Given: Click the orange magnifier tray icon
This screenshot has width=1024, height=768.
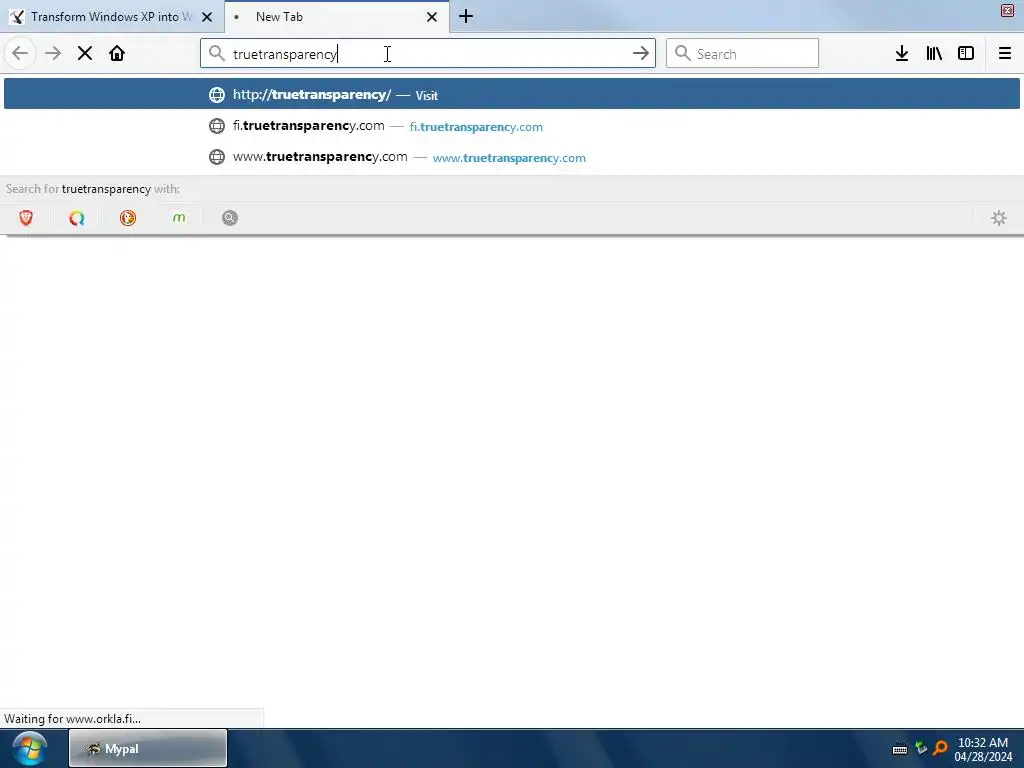Looking at the screenshot, I should [940, 748].
